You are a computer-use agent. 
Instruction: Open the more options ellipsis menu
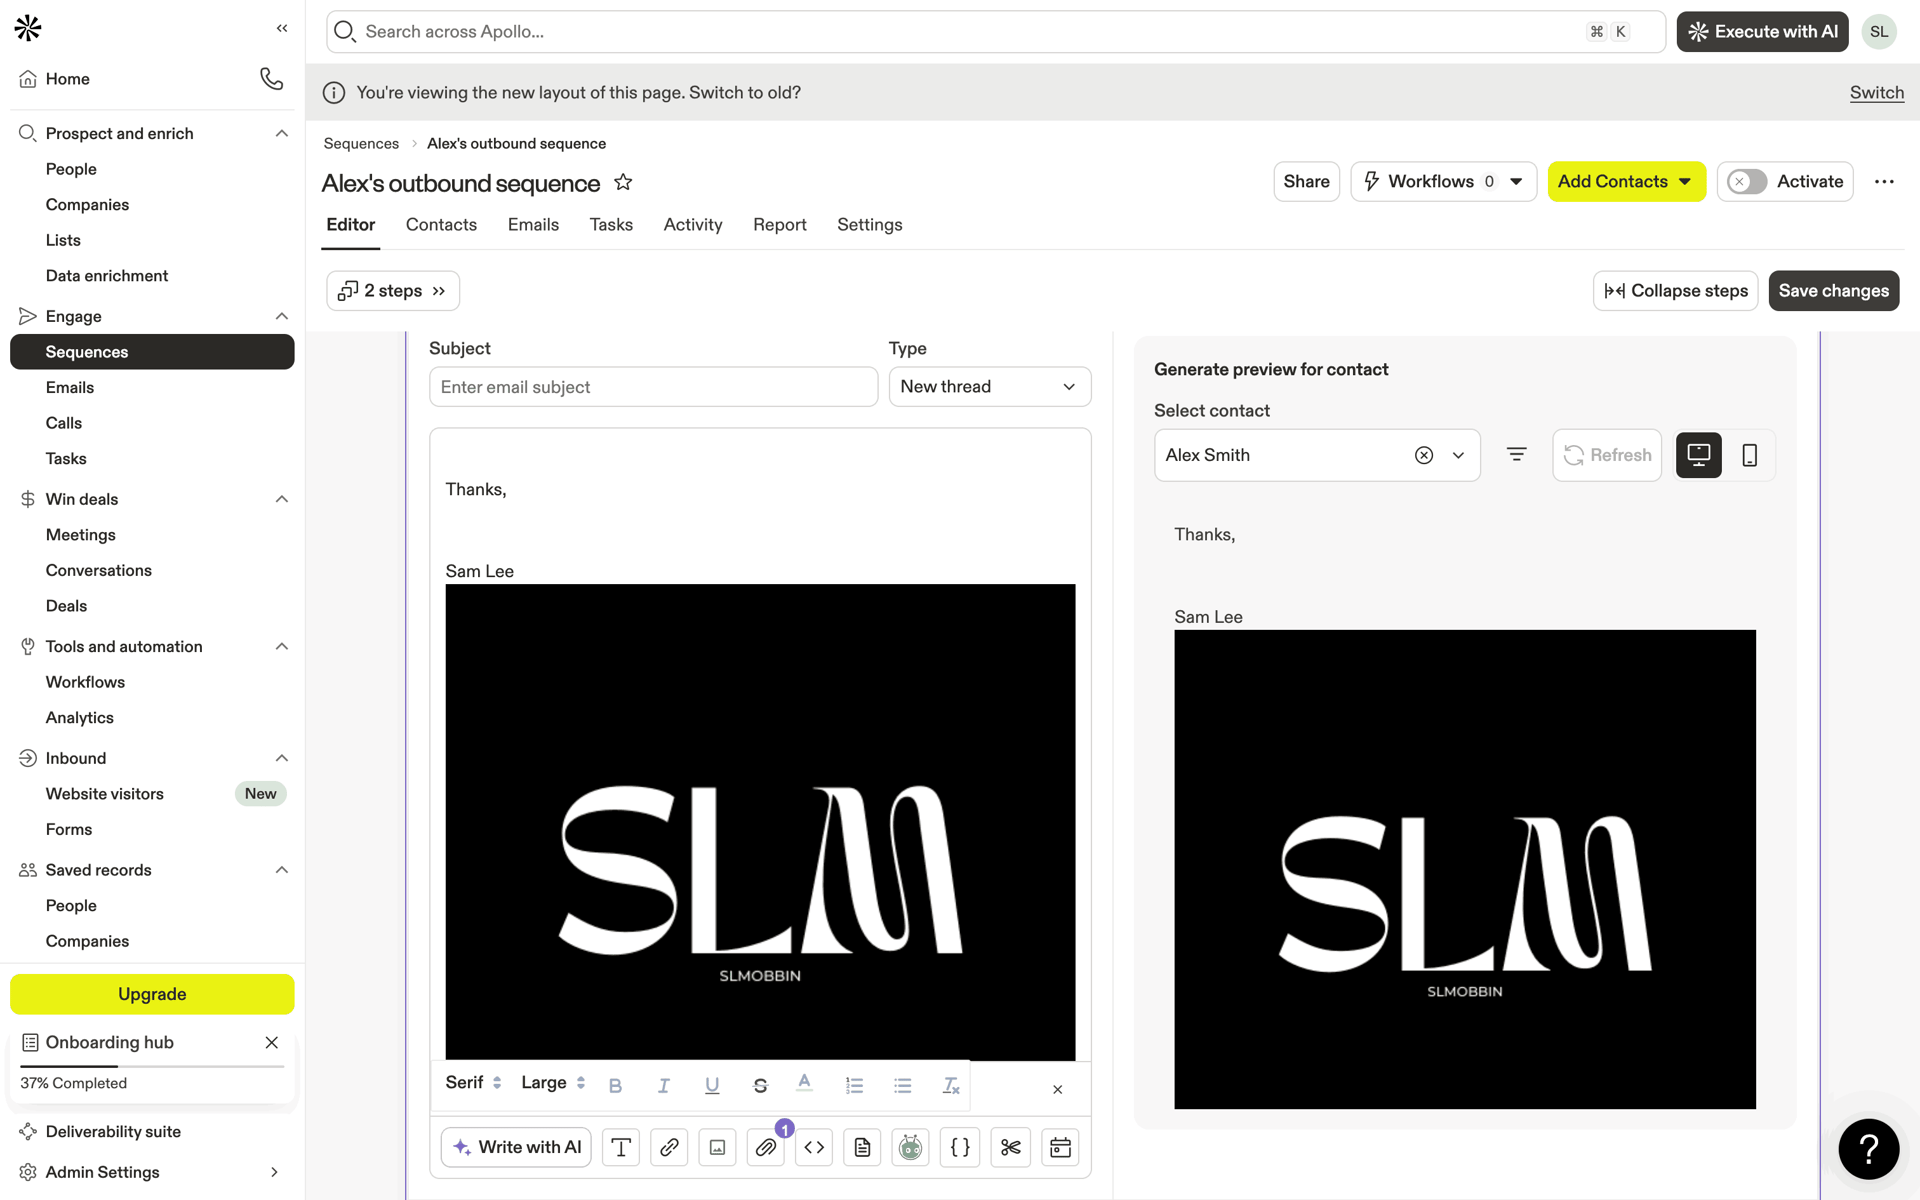coord(1884,182)
